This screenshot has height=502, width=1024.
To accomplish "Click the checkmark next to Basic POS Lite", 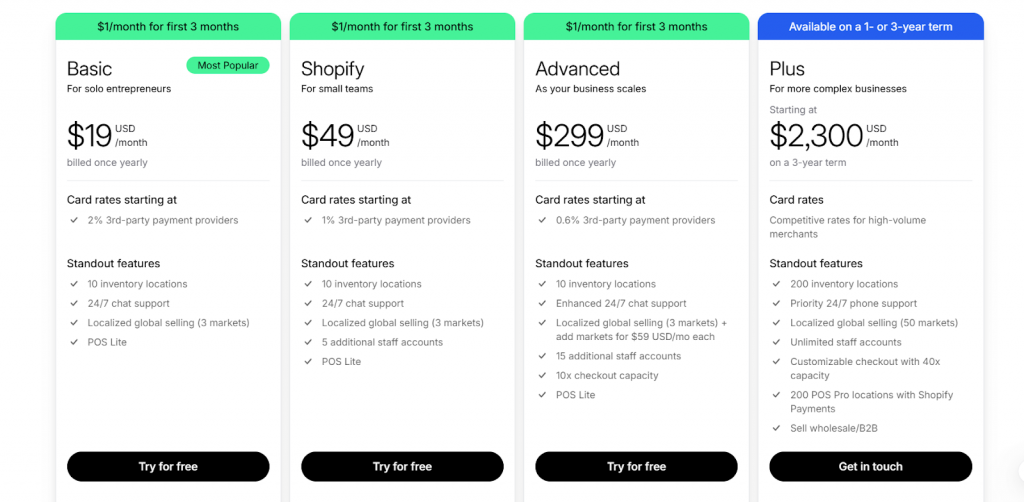I will click(74, 342).
